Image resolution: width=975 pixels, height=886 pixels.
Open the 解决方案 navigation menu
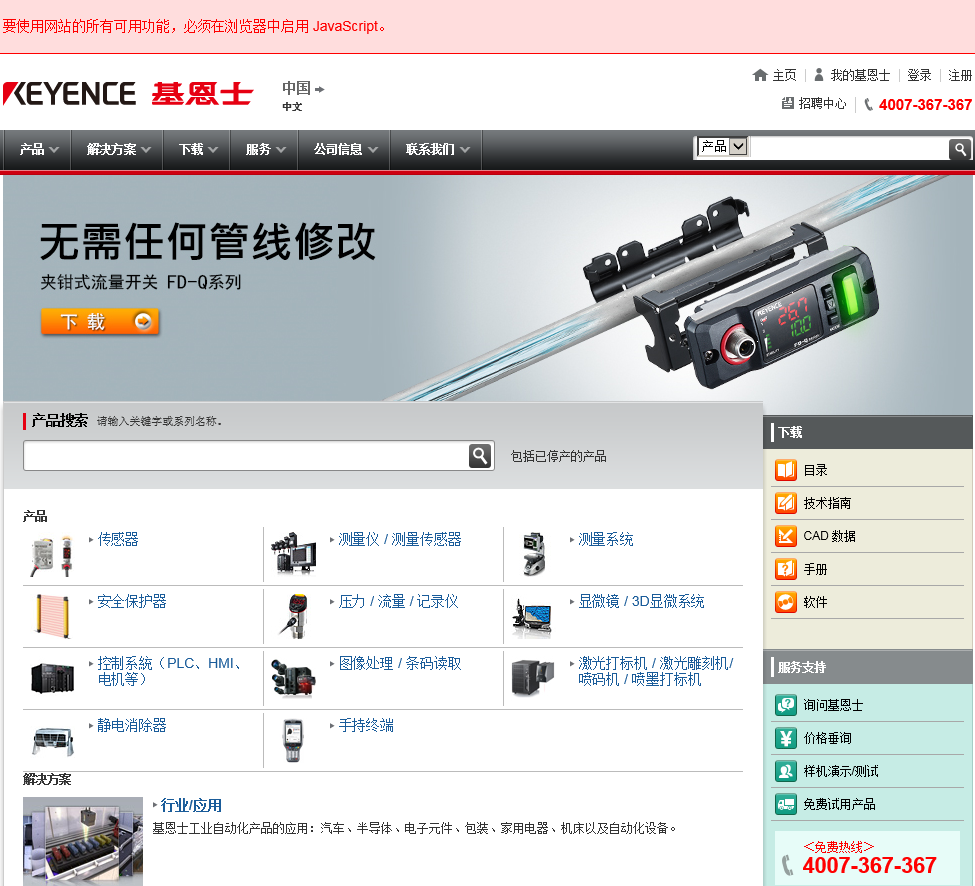(x=118, y=149)
